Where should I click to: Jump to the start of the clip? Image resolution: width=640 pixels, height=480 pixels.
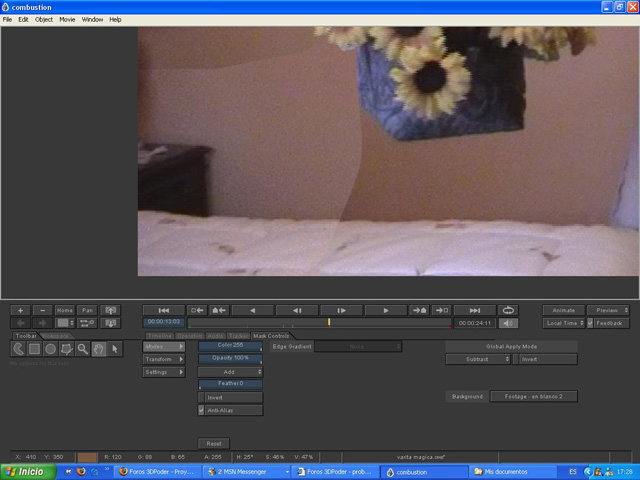point(164,310)
